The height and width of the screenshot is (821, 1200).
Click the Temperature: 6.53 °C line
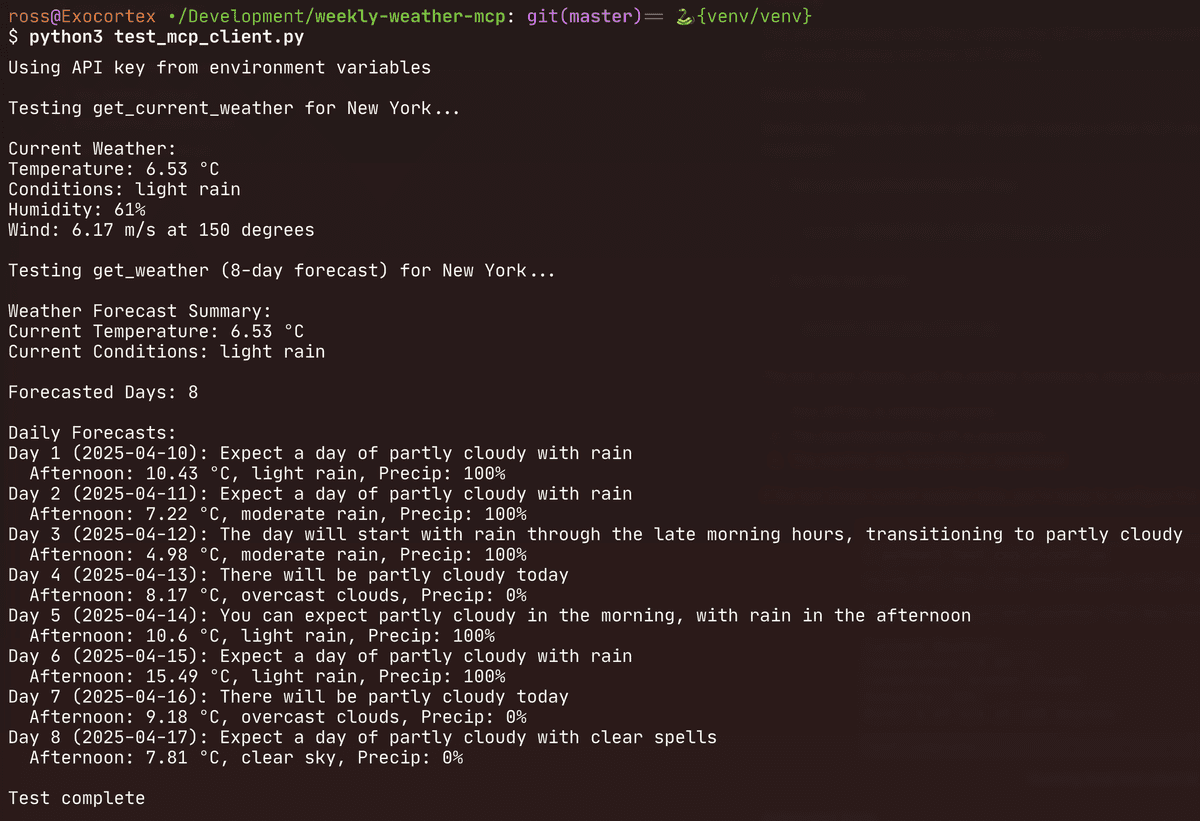pos(113,169)
